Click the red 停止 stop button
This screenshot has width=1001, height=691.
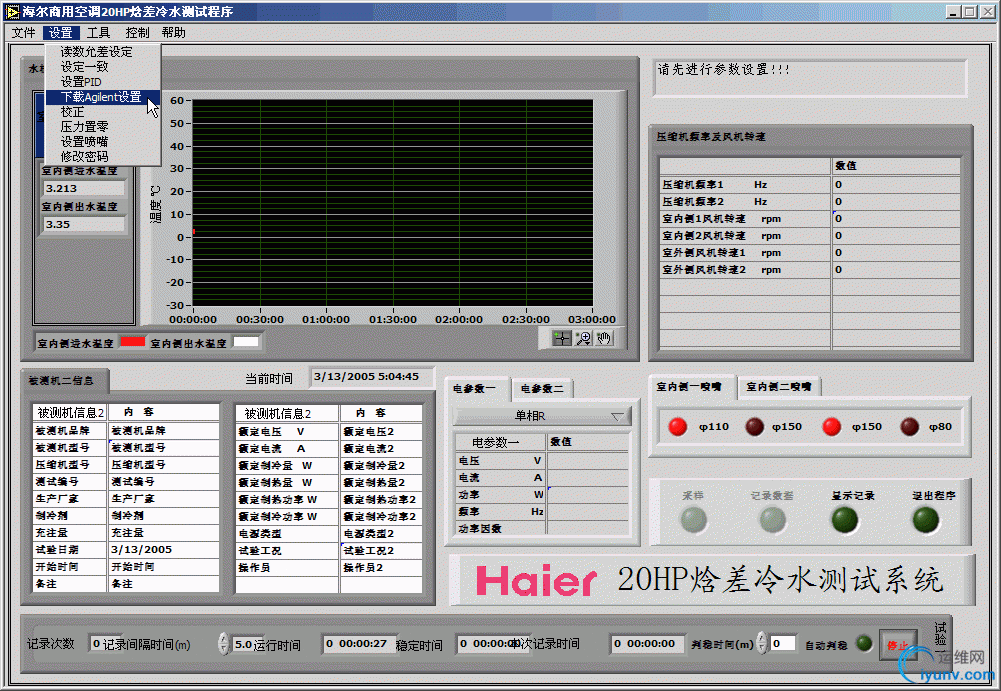coord(896,645)
